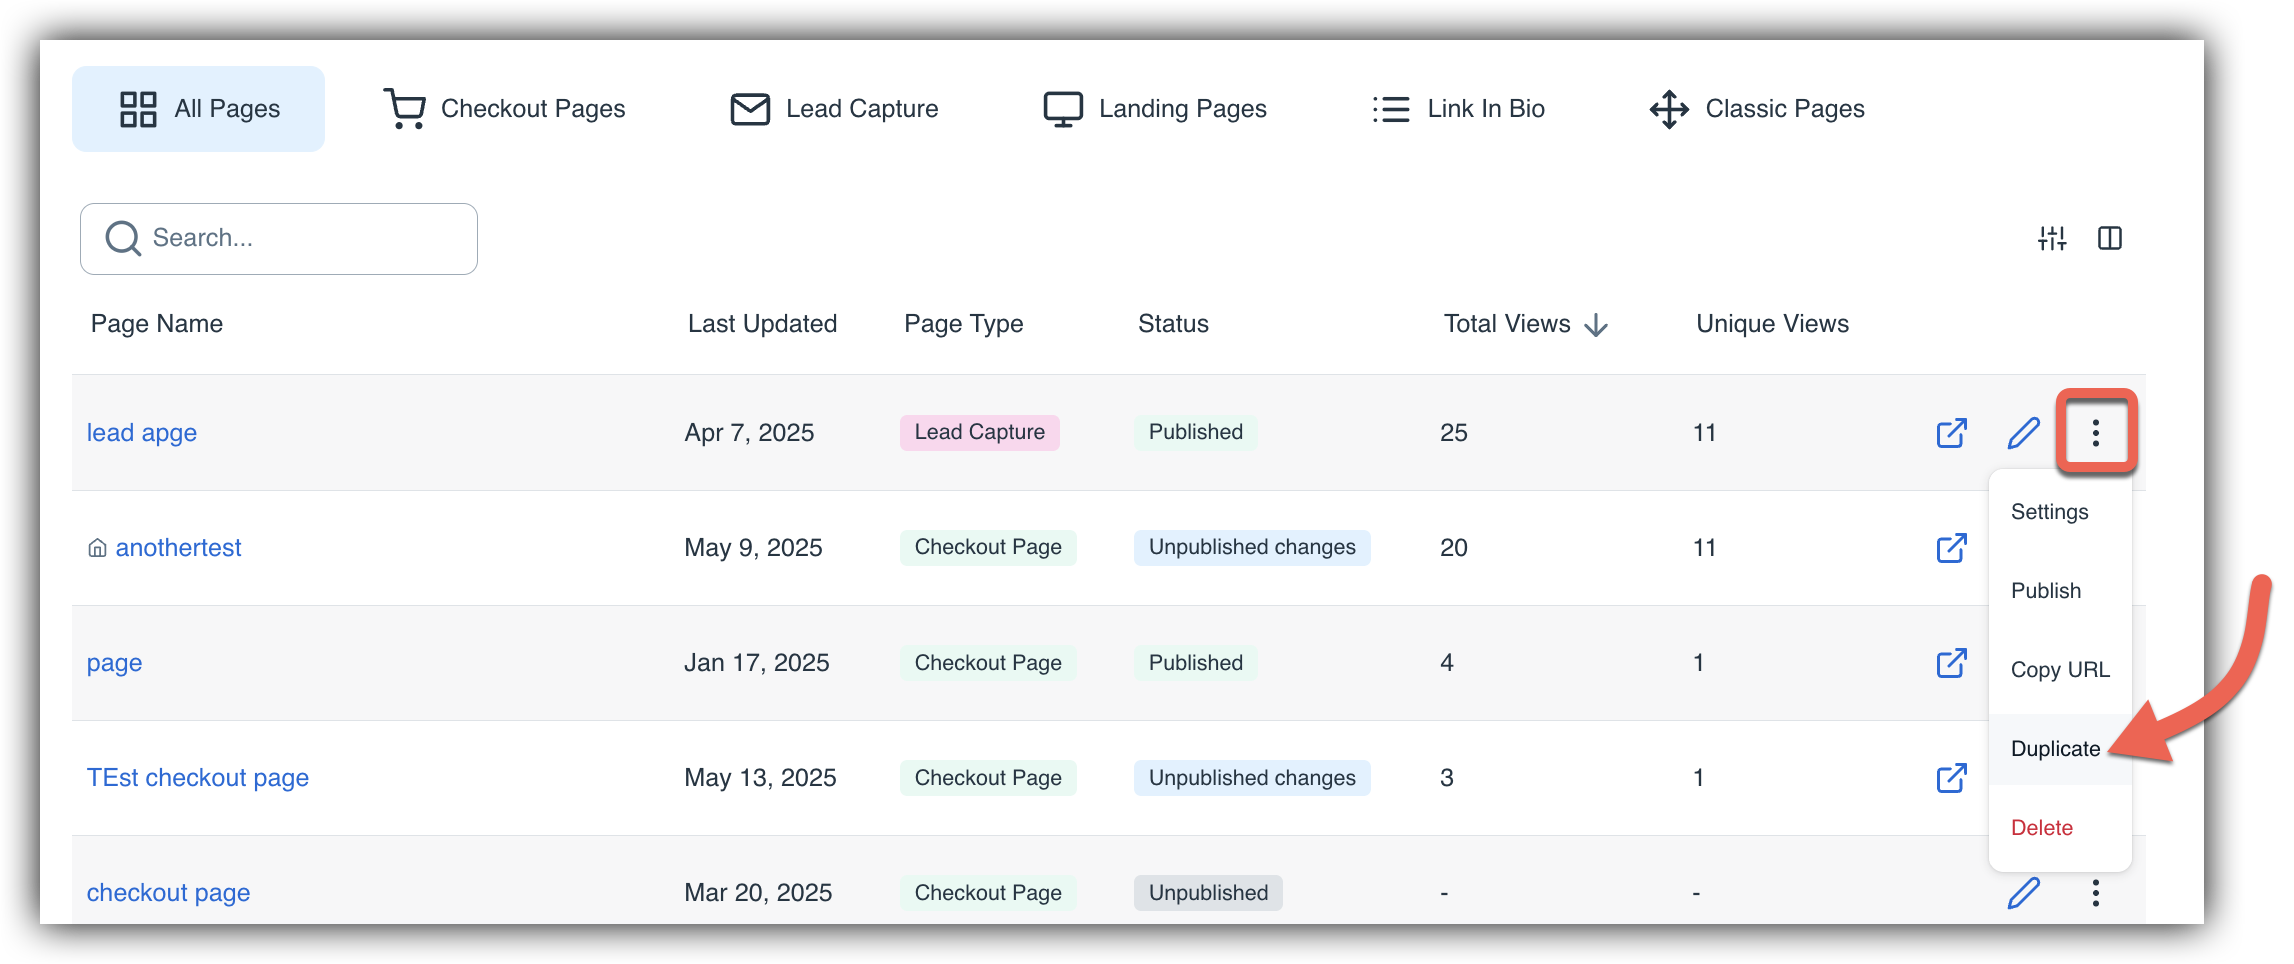The height and width of the screenshot is (964, 2294).
Task: Open the three-dot menu for checkout page
Action: point(2096,893)
